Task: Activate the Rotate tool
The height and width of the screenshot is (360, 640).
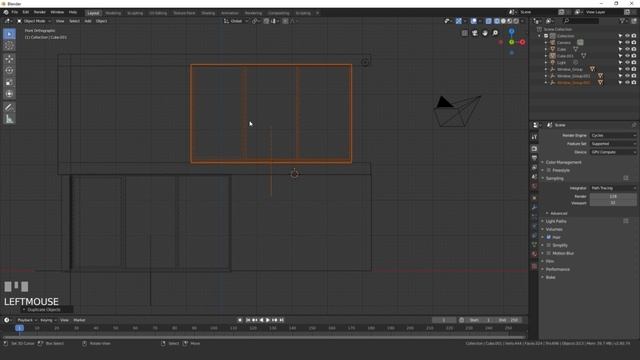Action: pos(9,71)
